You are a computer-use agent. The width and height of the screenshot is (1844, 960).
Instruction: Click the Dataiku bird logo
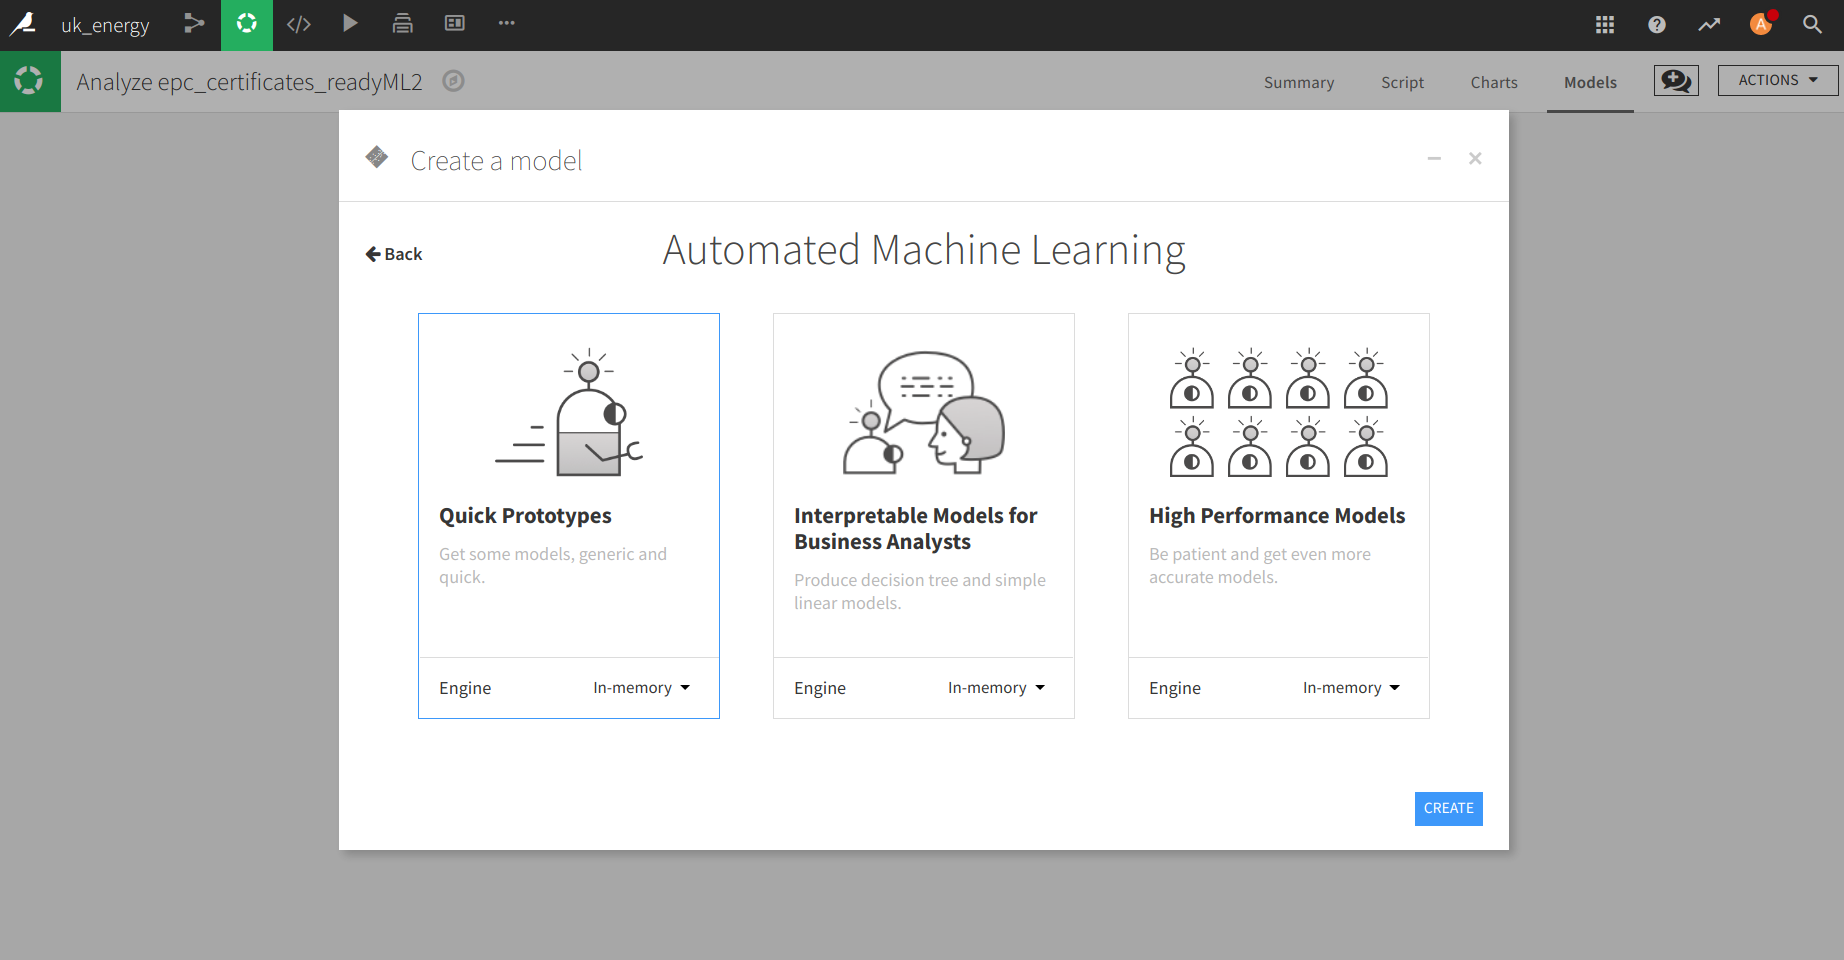23,24
